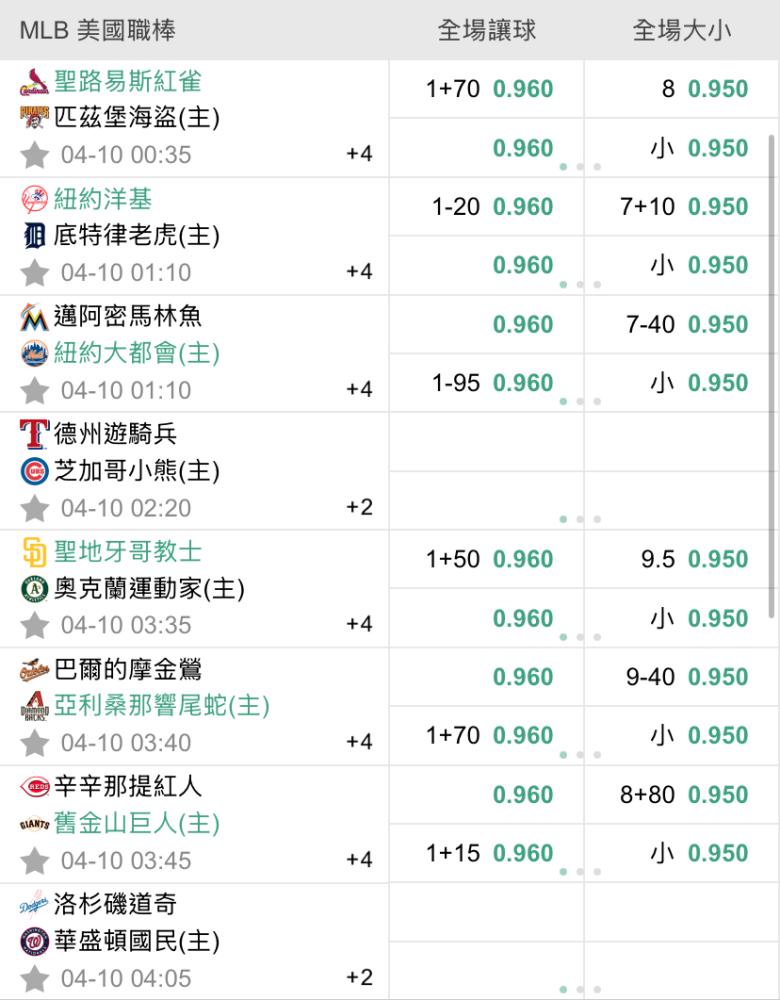Screen dimensions: 780x1000
Task: Click the Washington Nationals W logo
Action: click(x=34, y=942)
